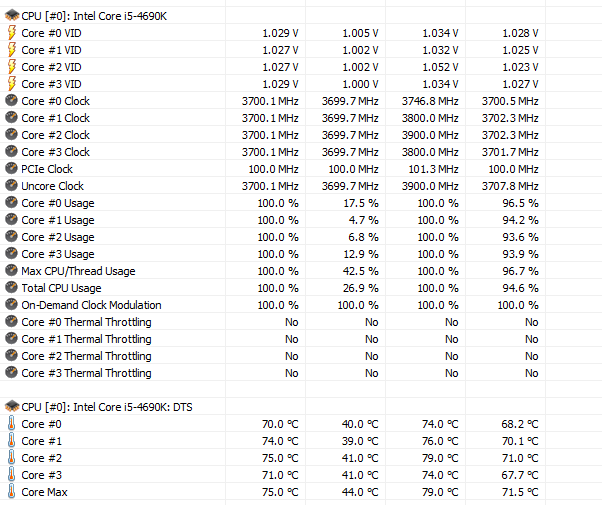
Task: Collapse the Intel Core i5-4690K: DTS group
Action: click(x=107, y=407)
